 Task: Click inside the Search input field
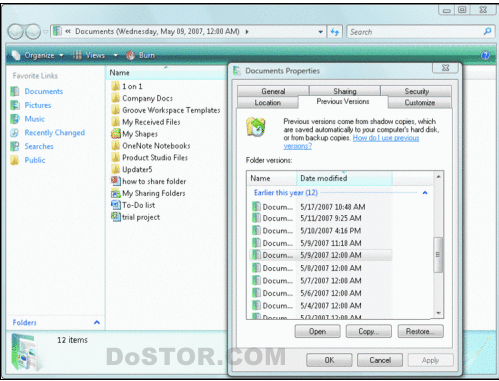point(414,32)
